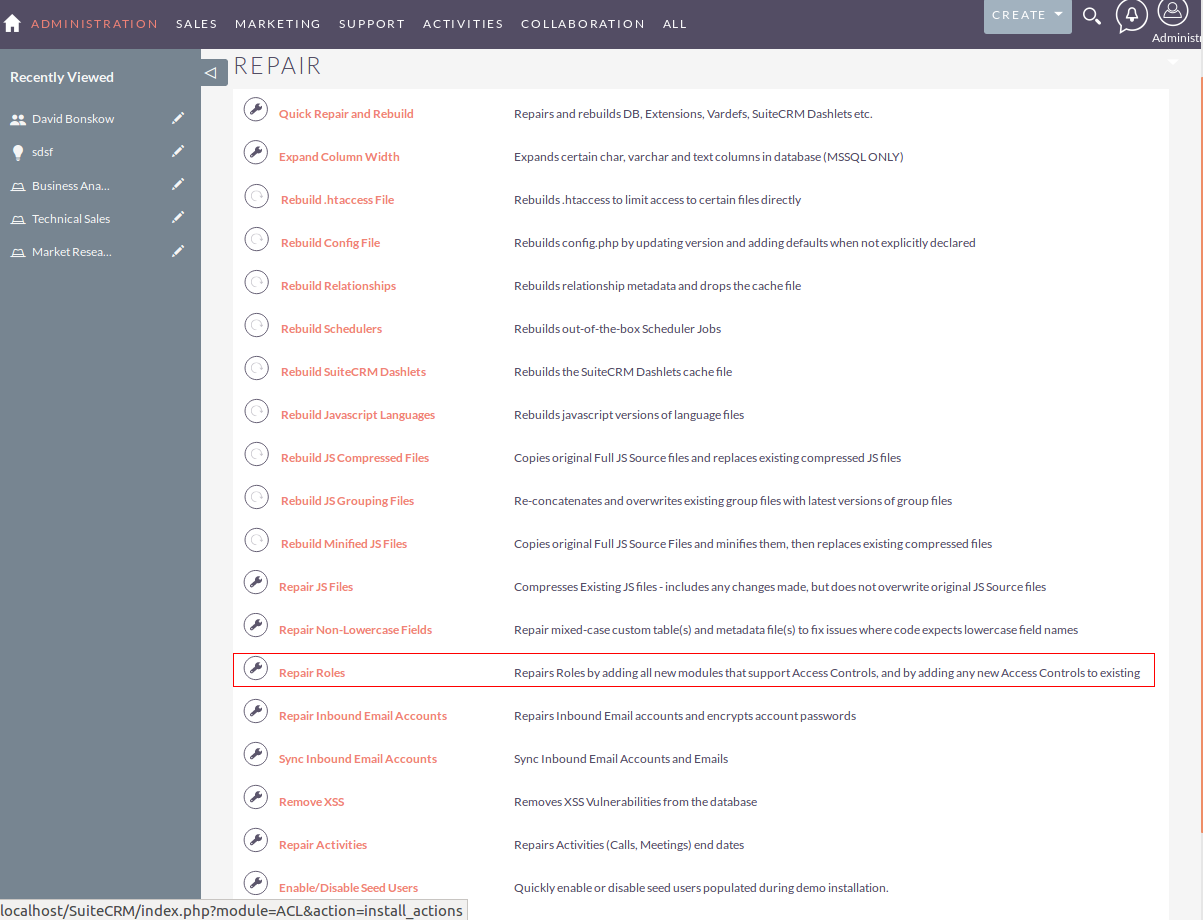Viewport: 1203px width, 920px height.
Task: Click rebuild icon beside Rebuild Minified JS Files
Action: click(x=256, y=540)
